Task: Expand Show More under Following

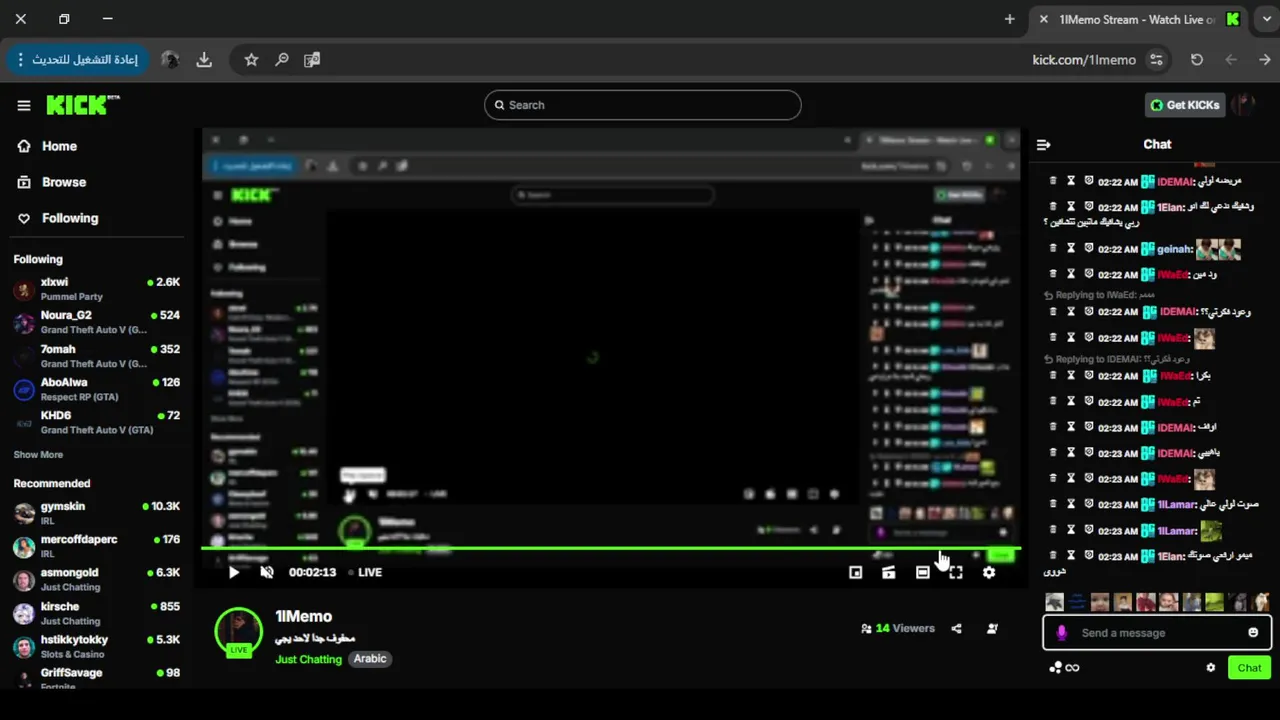Action: [x=38, y=455]
